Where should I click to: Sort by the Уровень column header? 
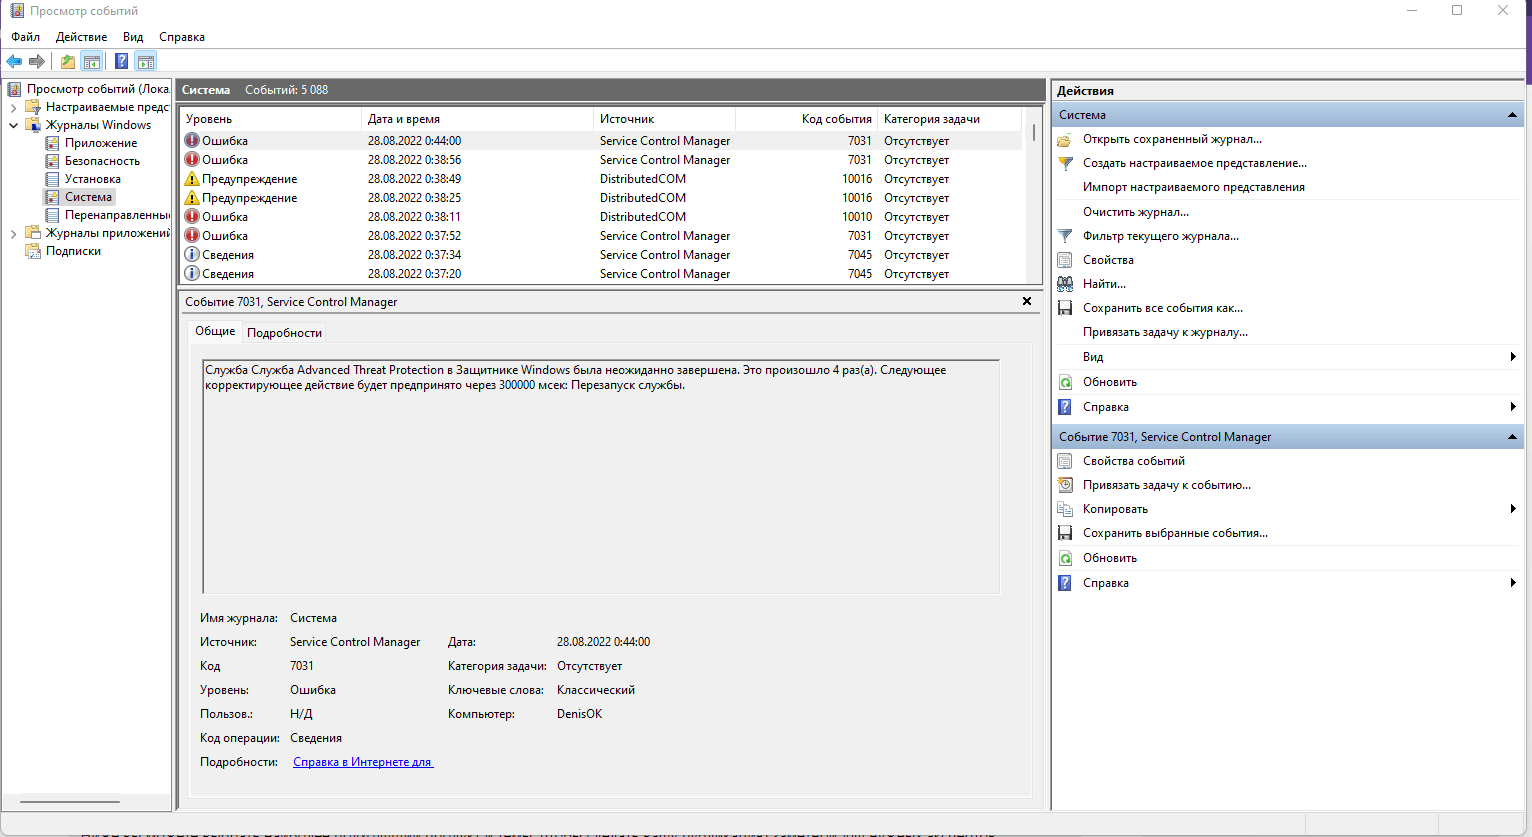pyautogui.click(x=270, y=119)
